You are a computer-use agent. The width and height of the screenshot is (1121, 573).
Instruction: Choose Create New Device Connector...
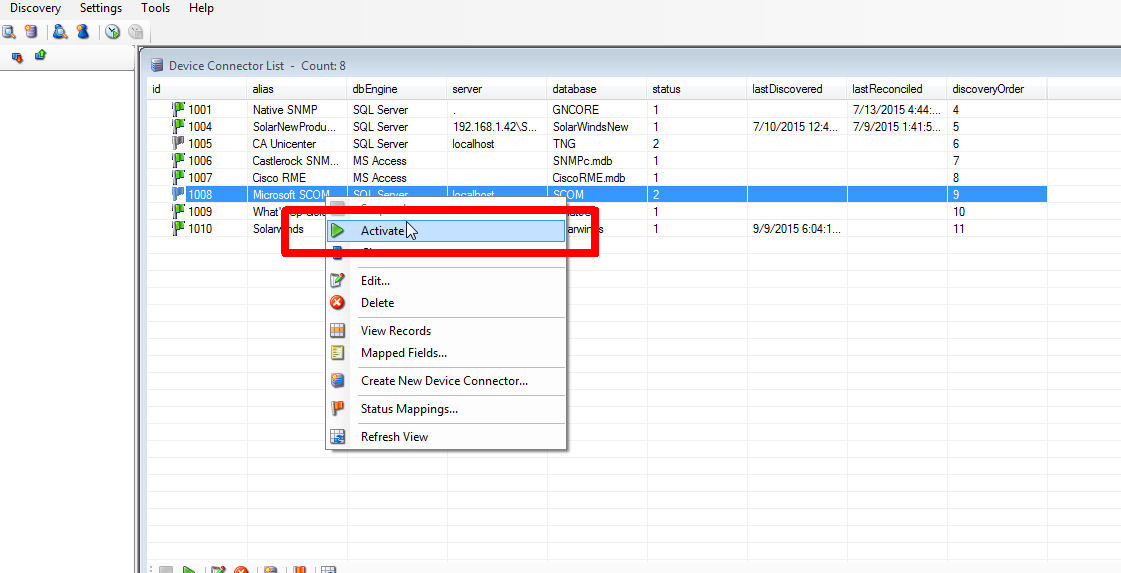coord(444,381)
